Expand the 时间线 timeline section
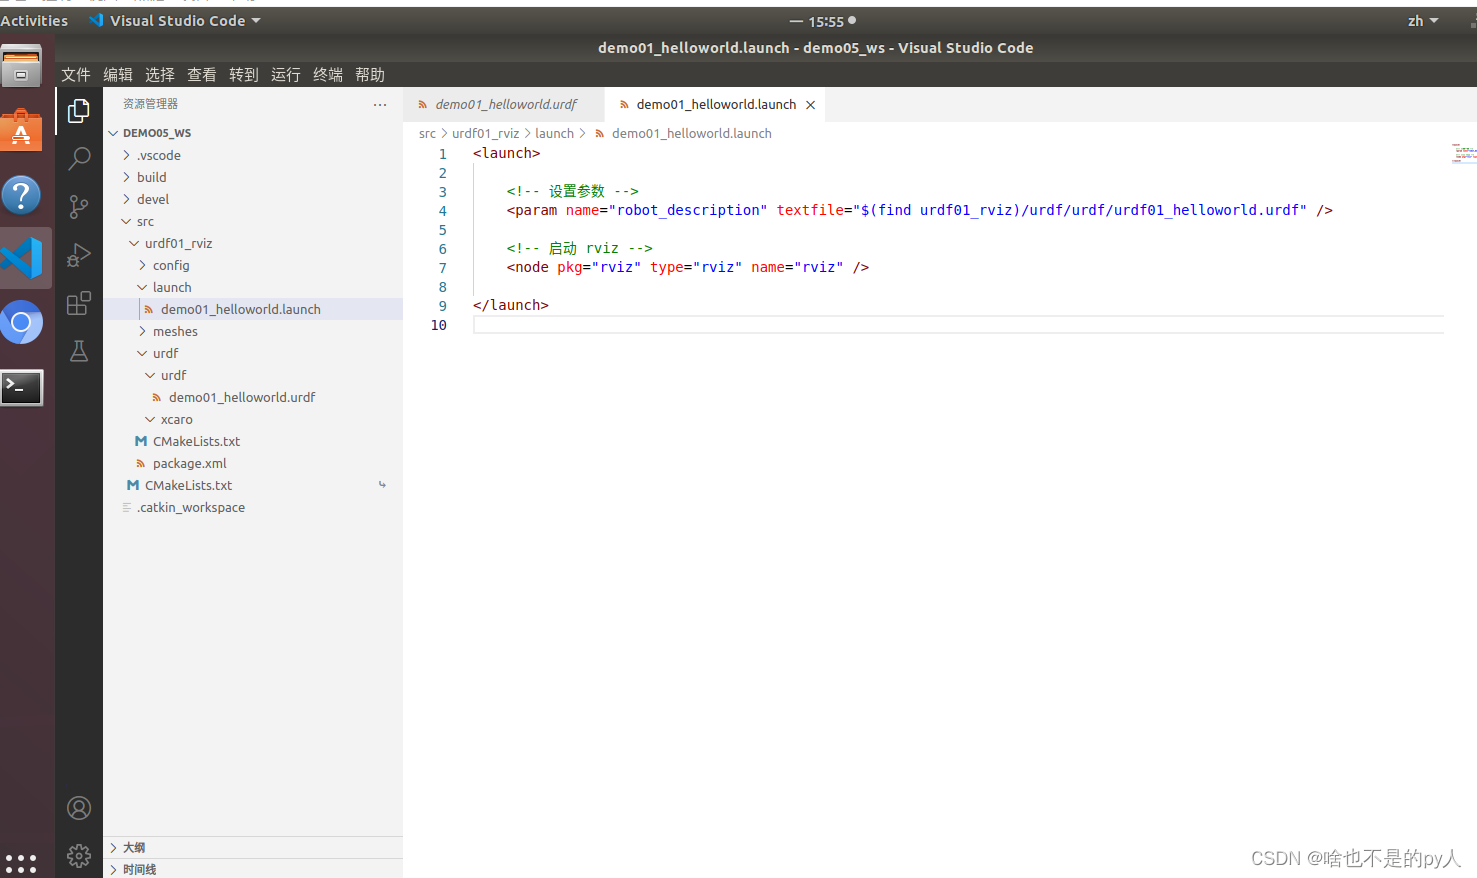This screenshot has width=1477, height=878. tap(253, 869)
